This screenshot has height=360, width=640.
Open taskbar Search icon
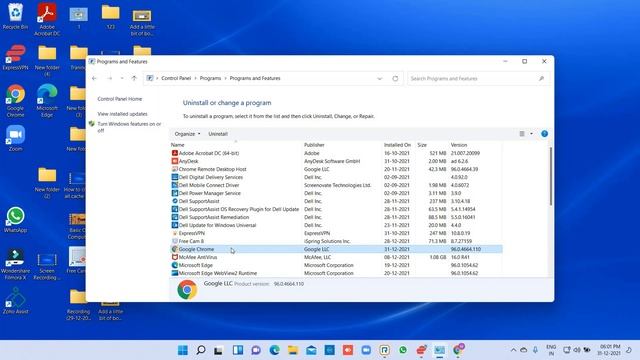point(201,350)
